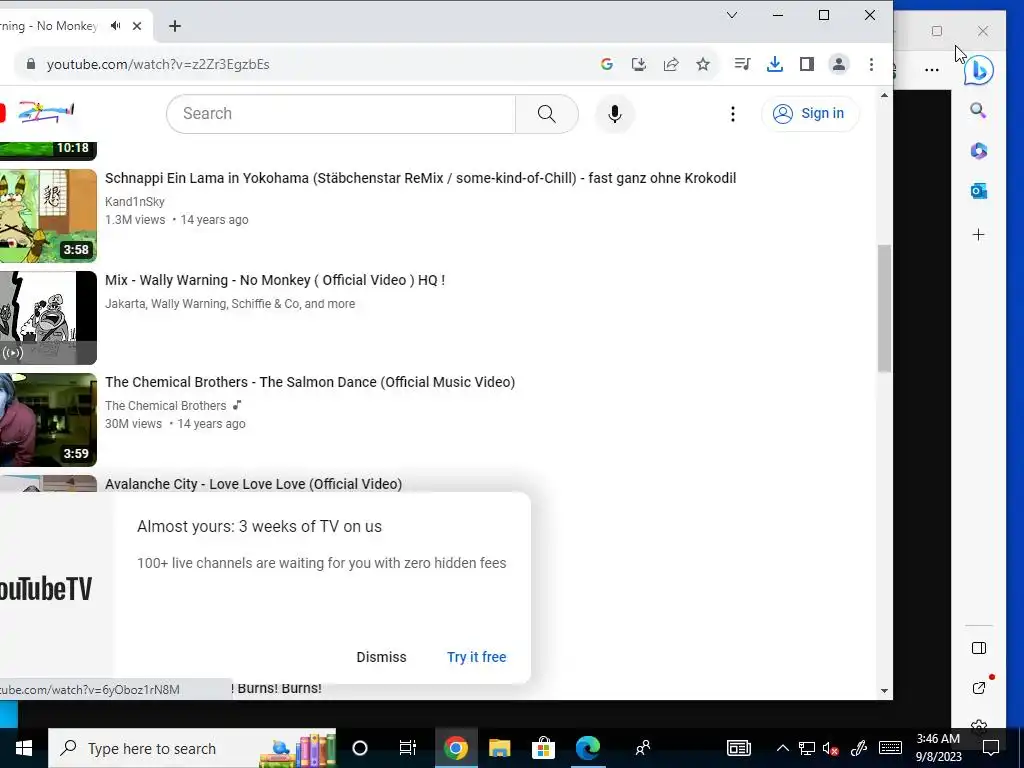Viewport: 1024px width, 768px height.
Task: Open the Mix playlist thumbnail
Action: pos(48,317)
